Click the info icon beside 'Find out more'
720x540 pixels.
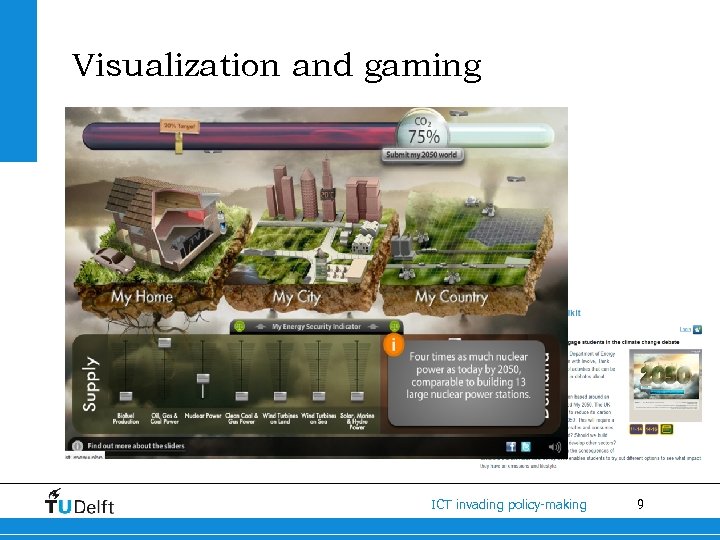coord(77,445)
